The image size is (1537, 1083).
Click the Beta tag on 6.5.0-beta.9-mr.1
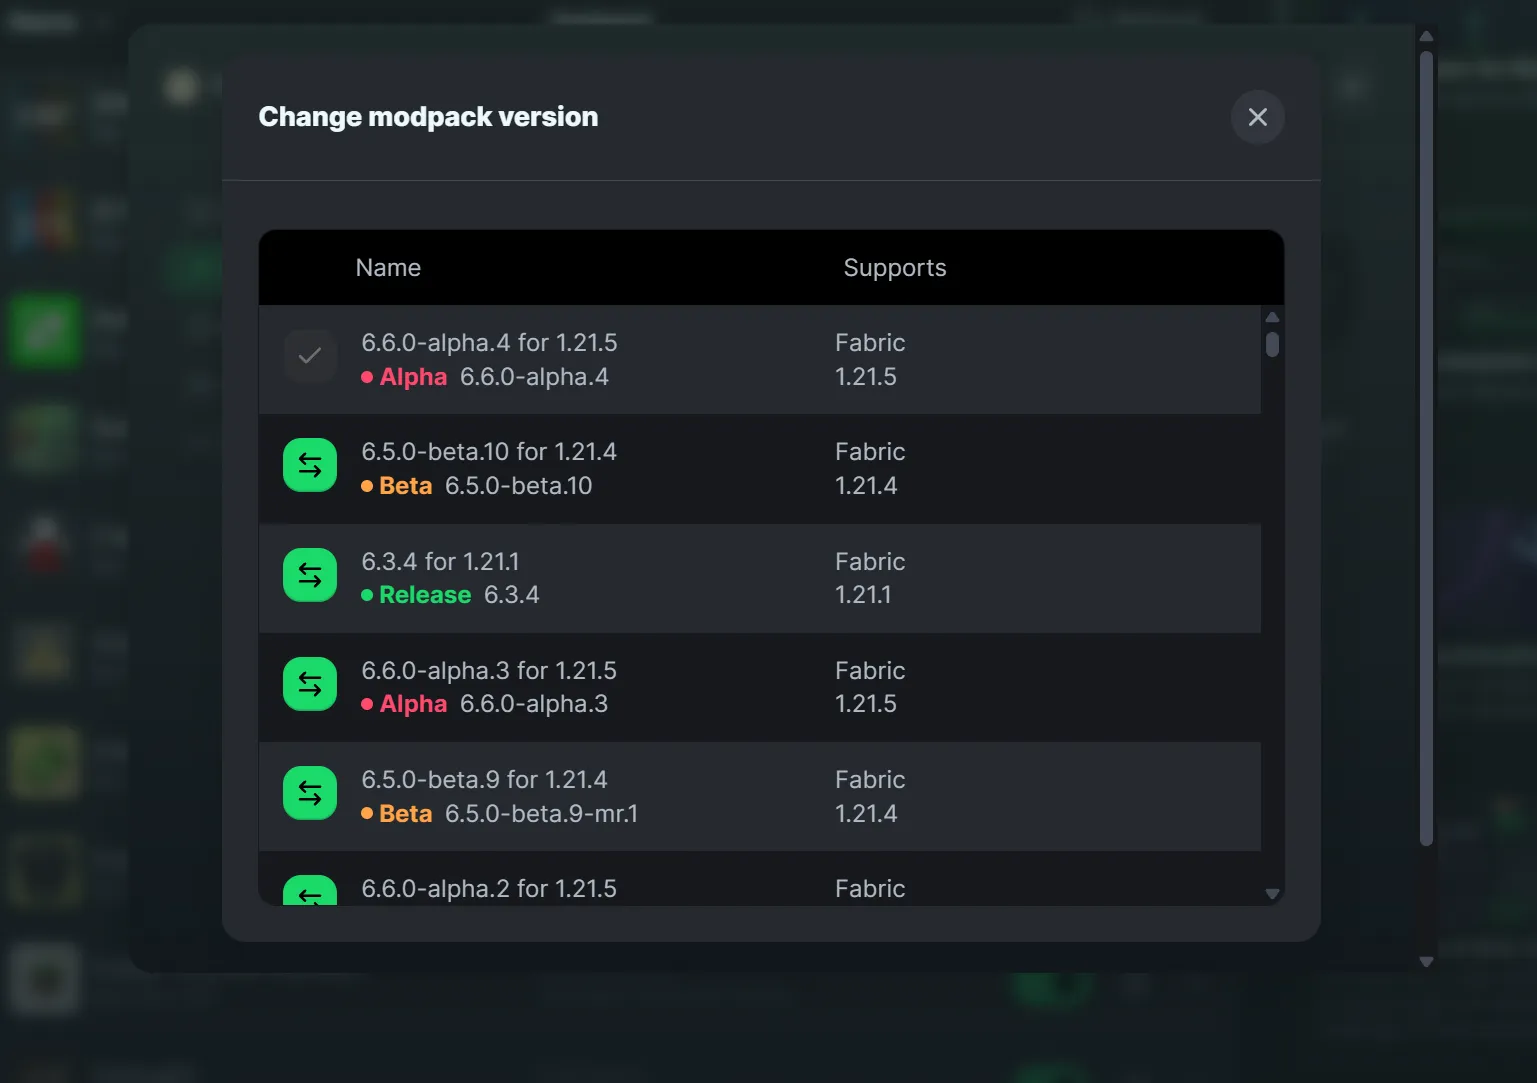[x=405, y=814]
